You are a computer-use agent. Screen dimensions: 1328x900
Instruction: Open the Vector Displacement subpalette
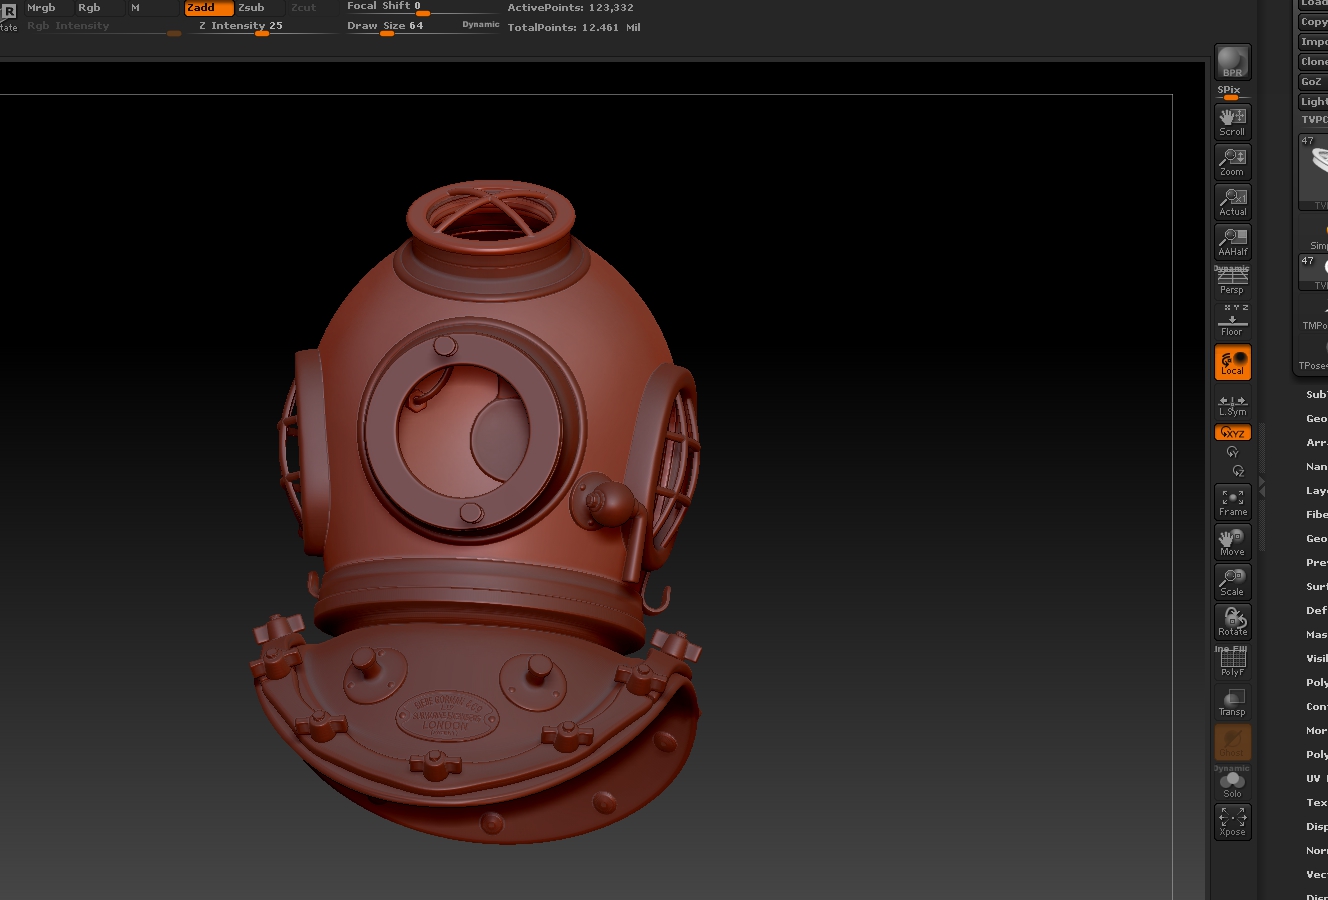point(1316,875)
